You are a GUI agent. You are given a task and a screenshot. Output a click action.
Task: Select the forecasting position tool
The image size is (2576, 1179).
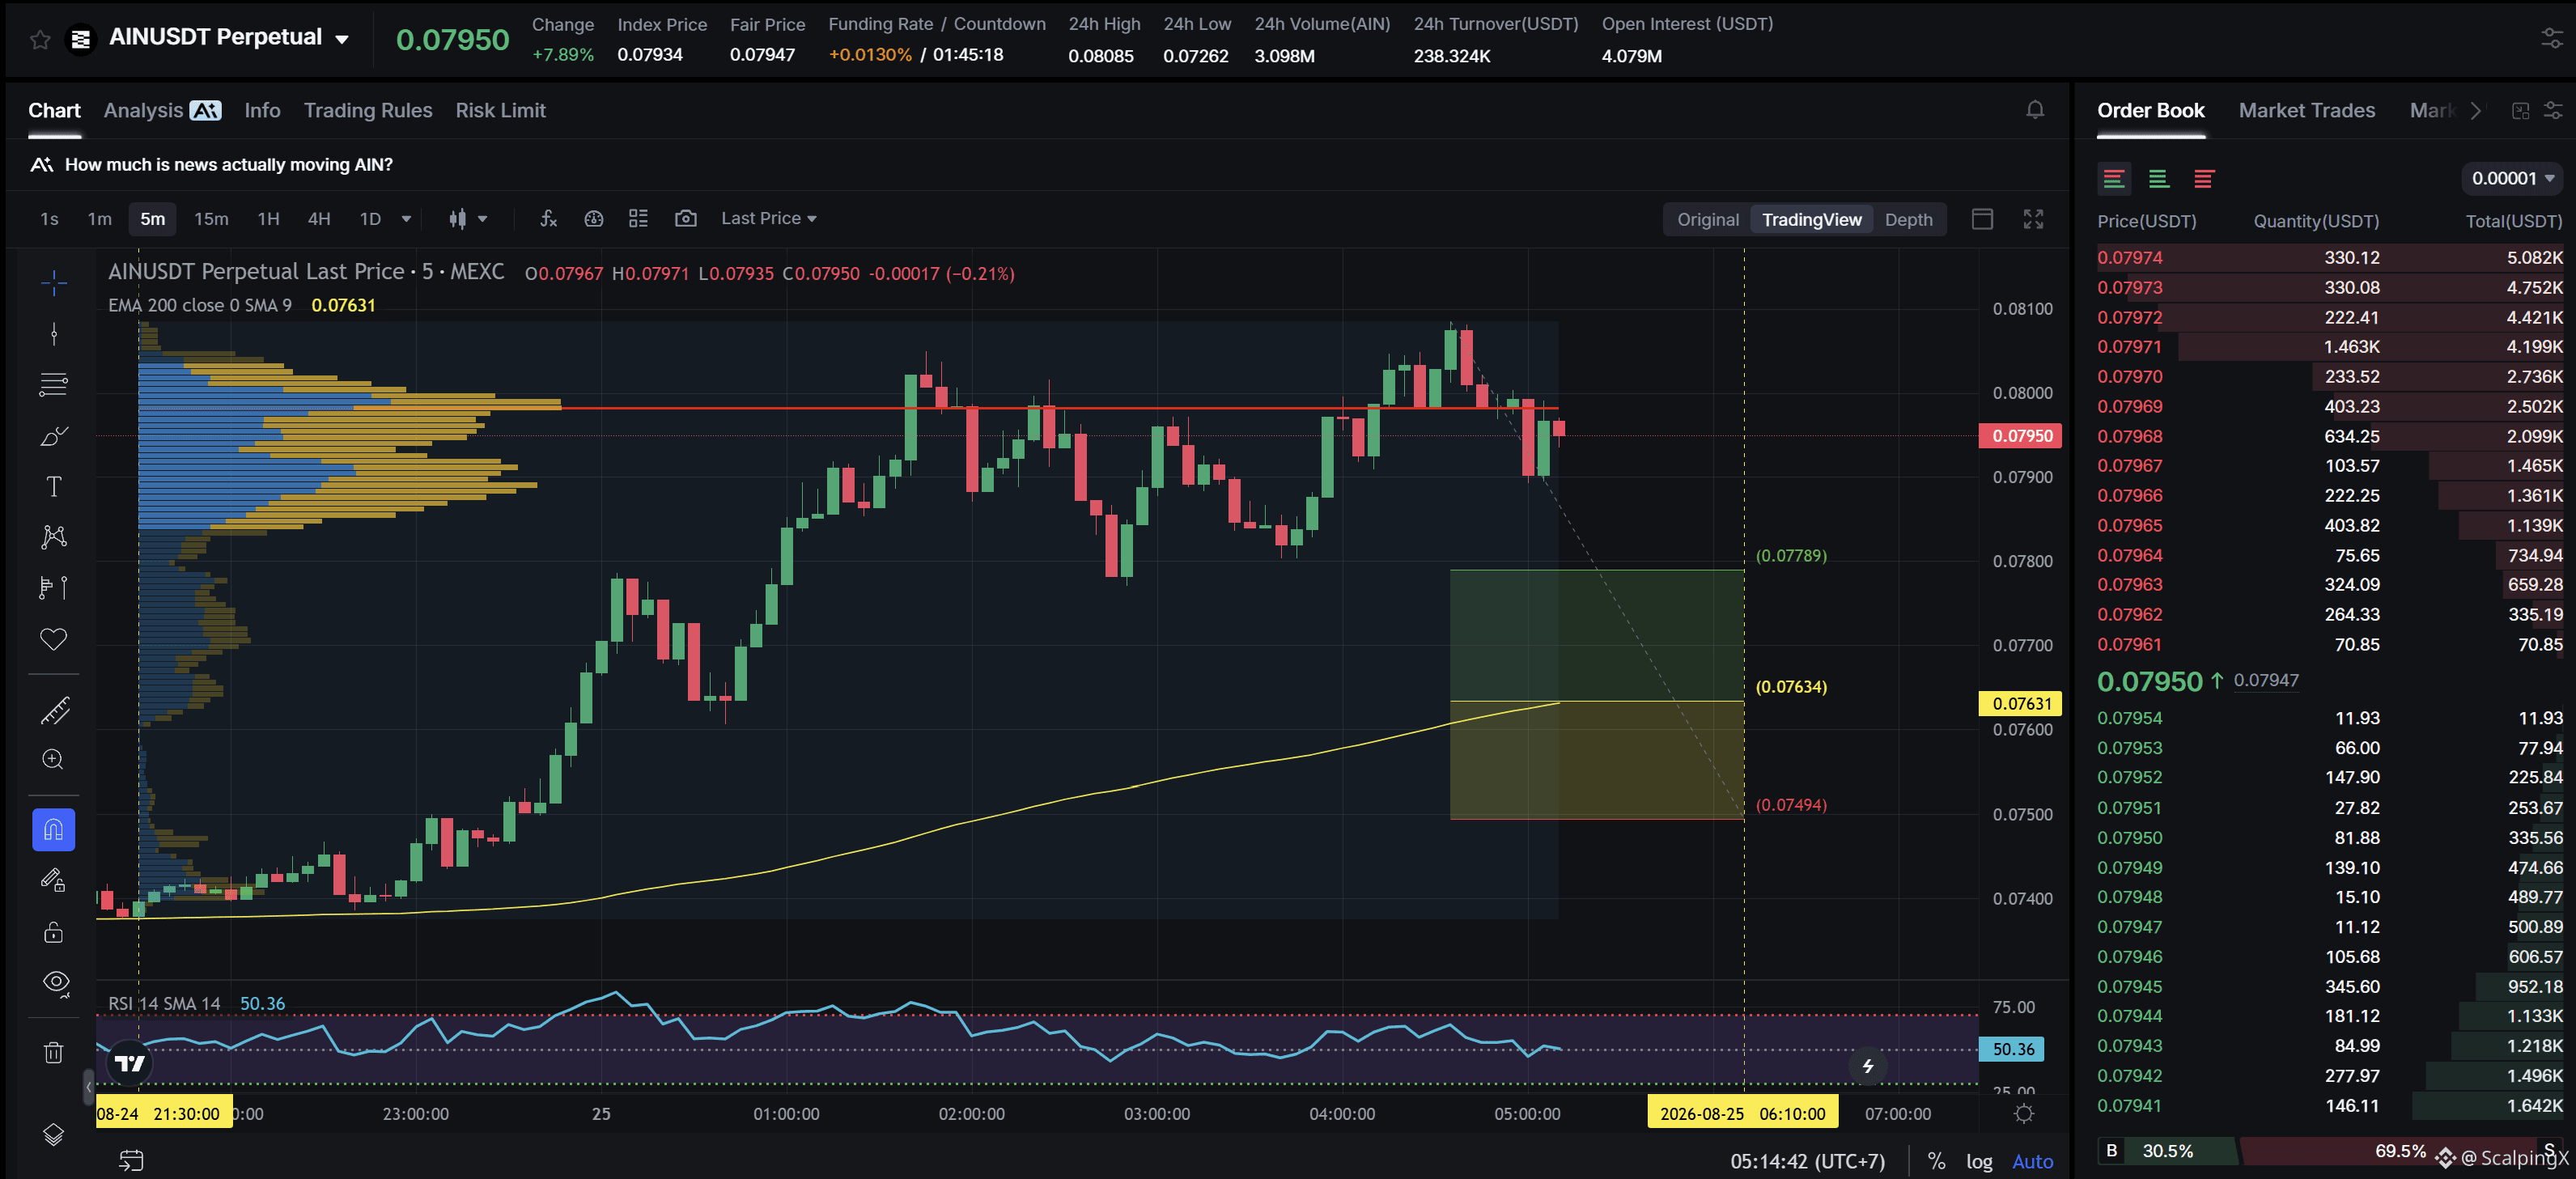click(x=54, y=588)
